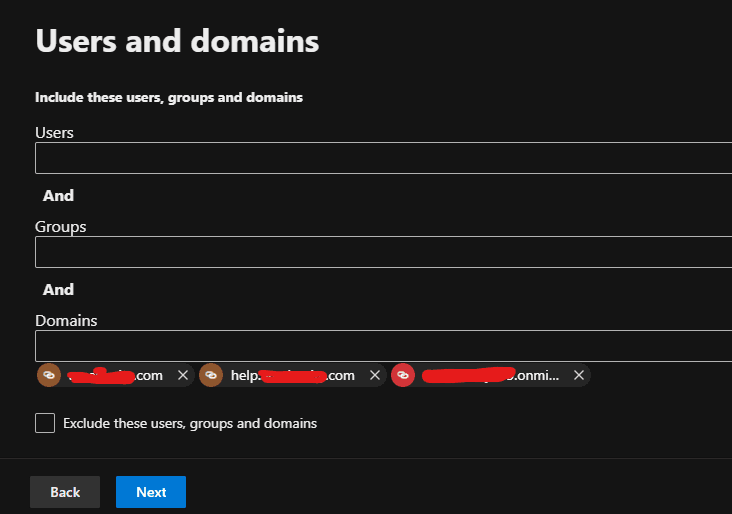The height and width of the screenshot is (514, 732).
Task: Remove the help. domain chip
Action: coord(375,375)
